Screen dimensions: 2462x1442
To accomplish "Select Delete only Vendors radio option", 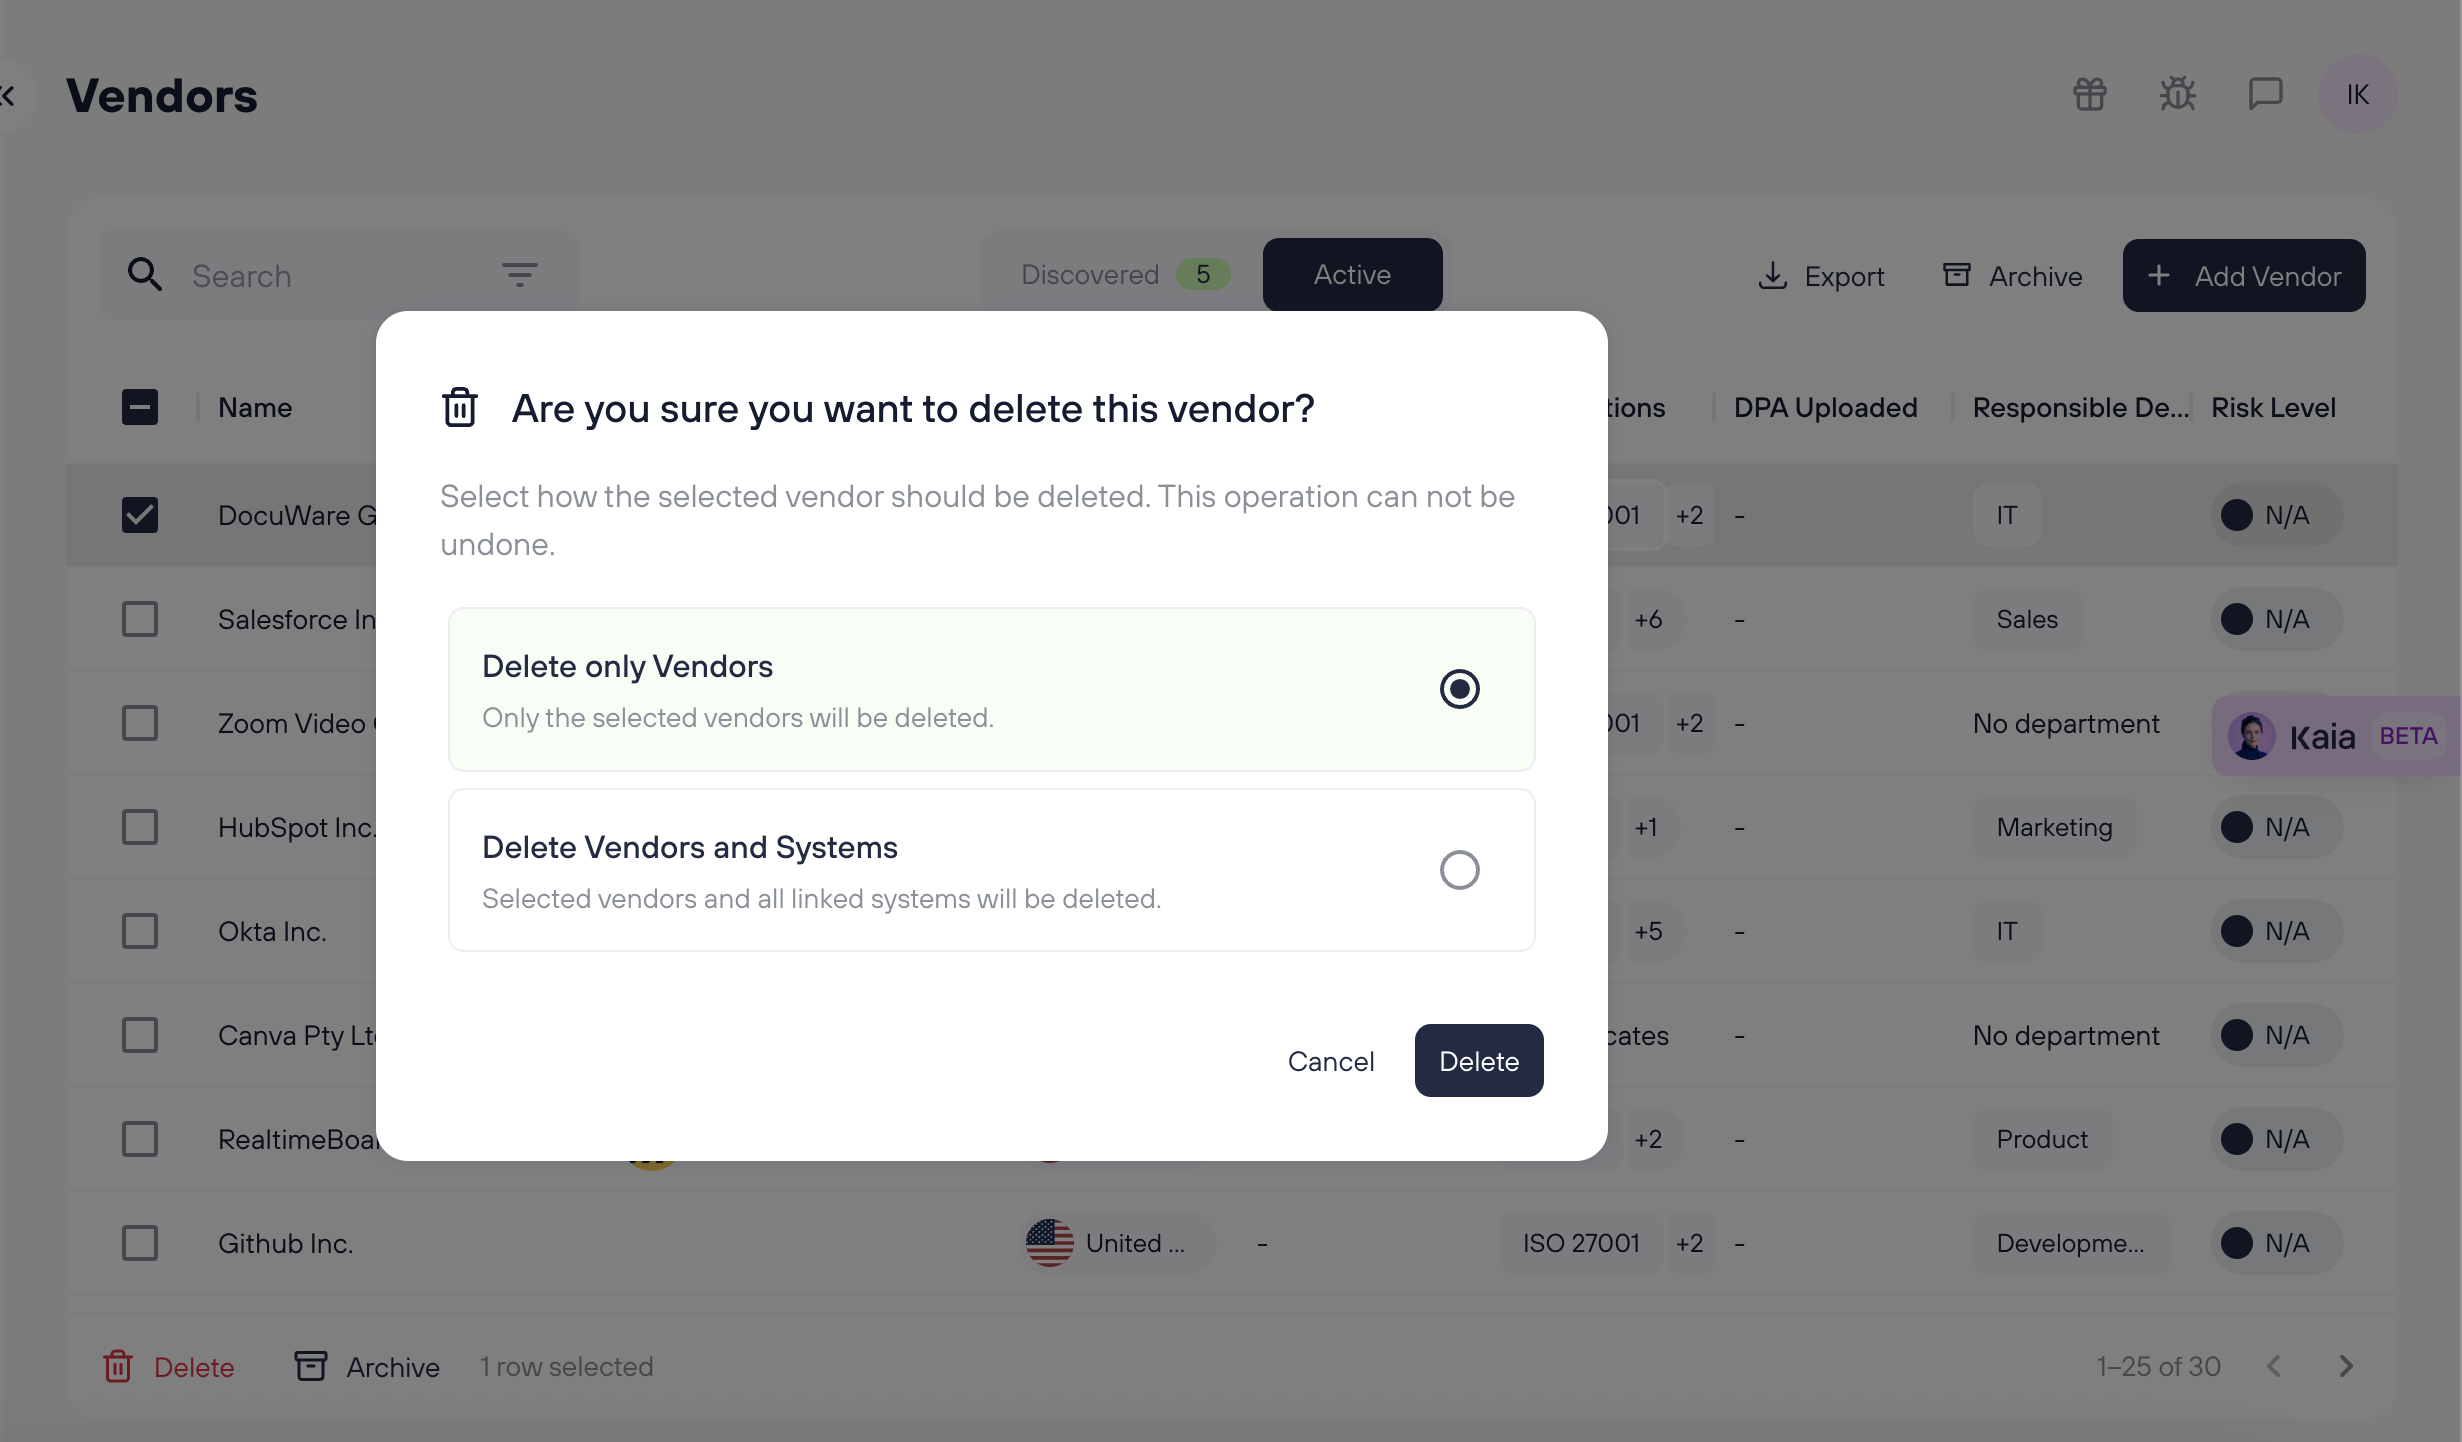I will point(1459,689).
